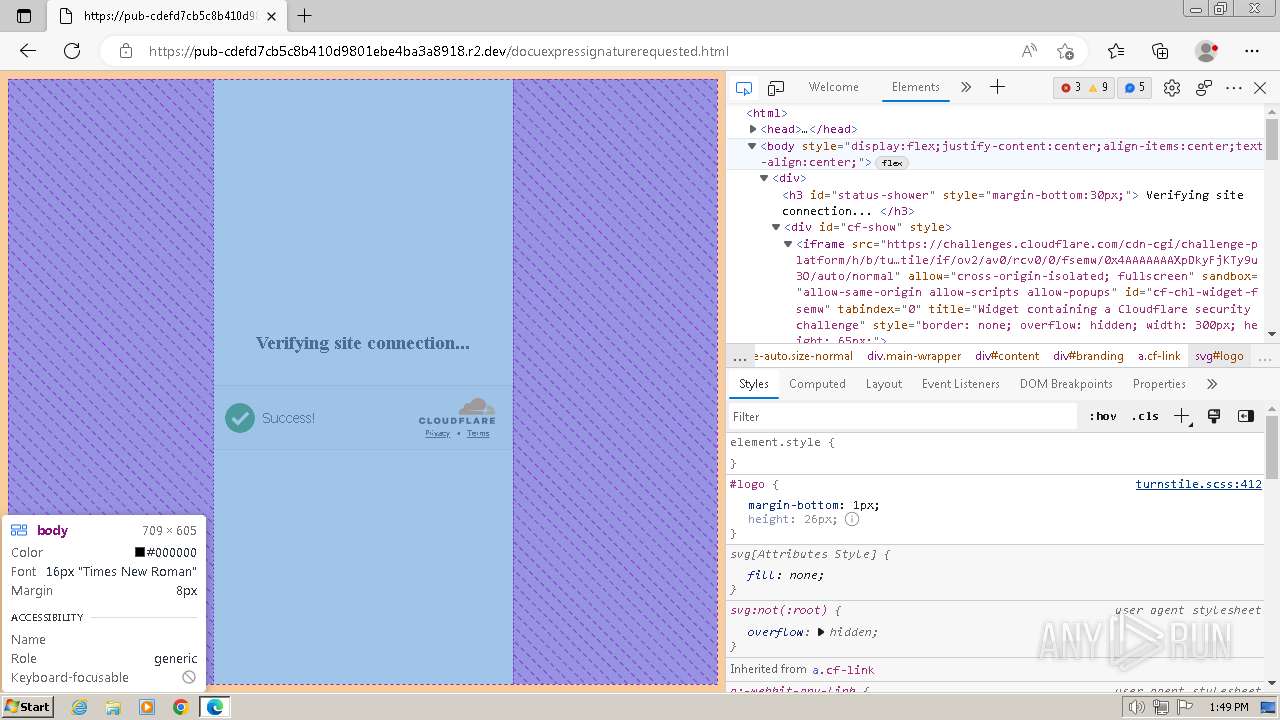Open the browser profile avatar
This screenshot has height=720, width=1280.
pos(1206,51)
